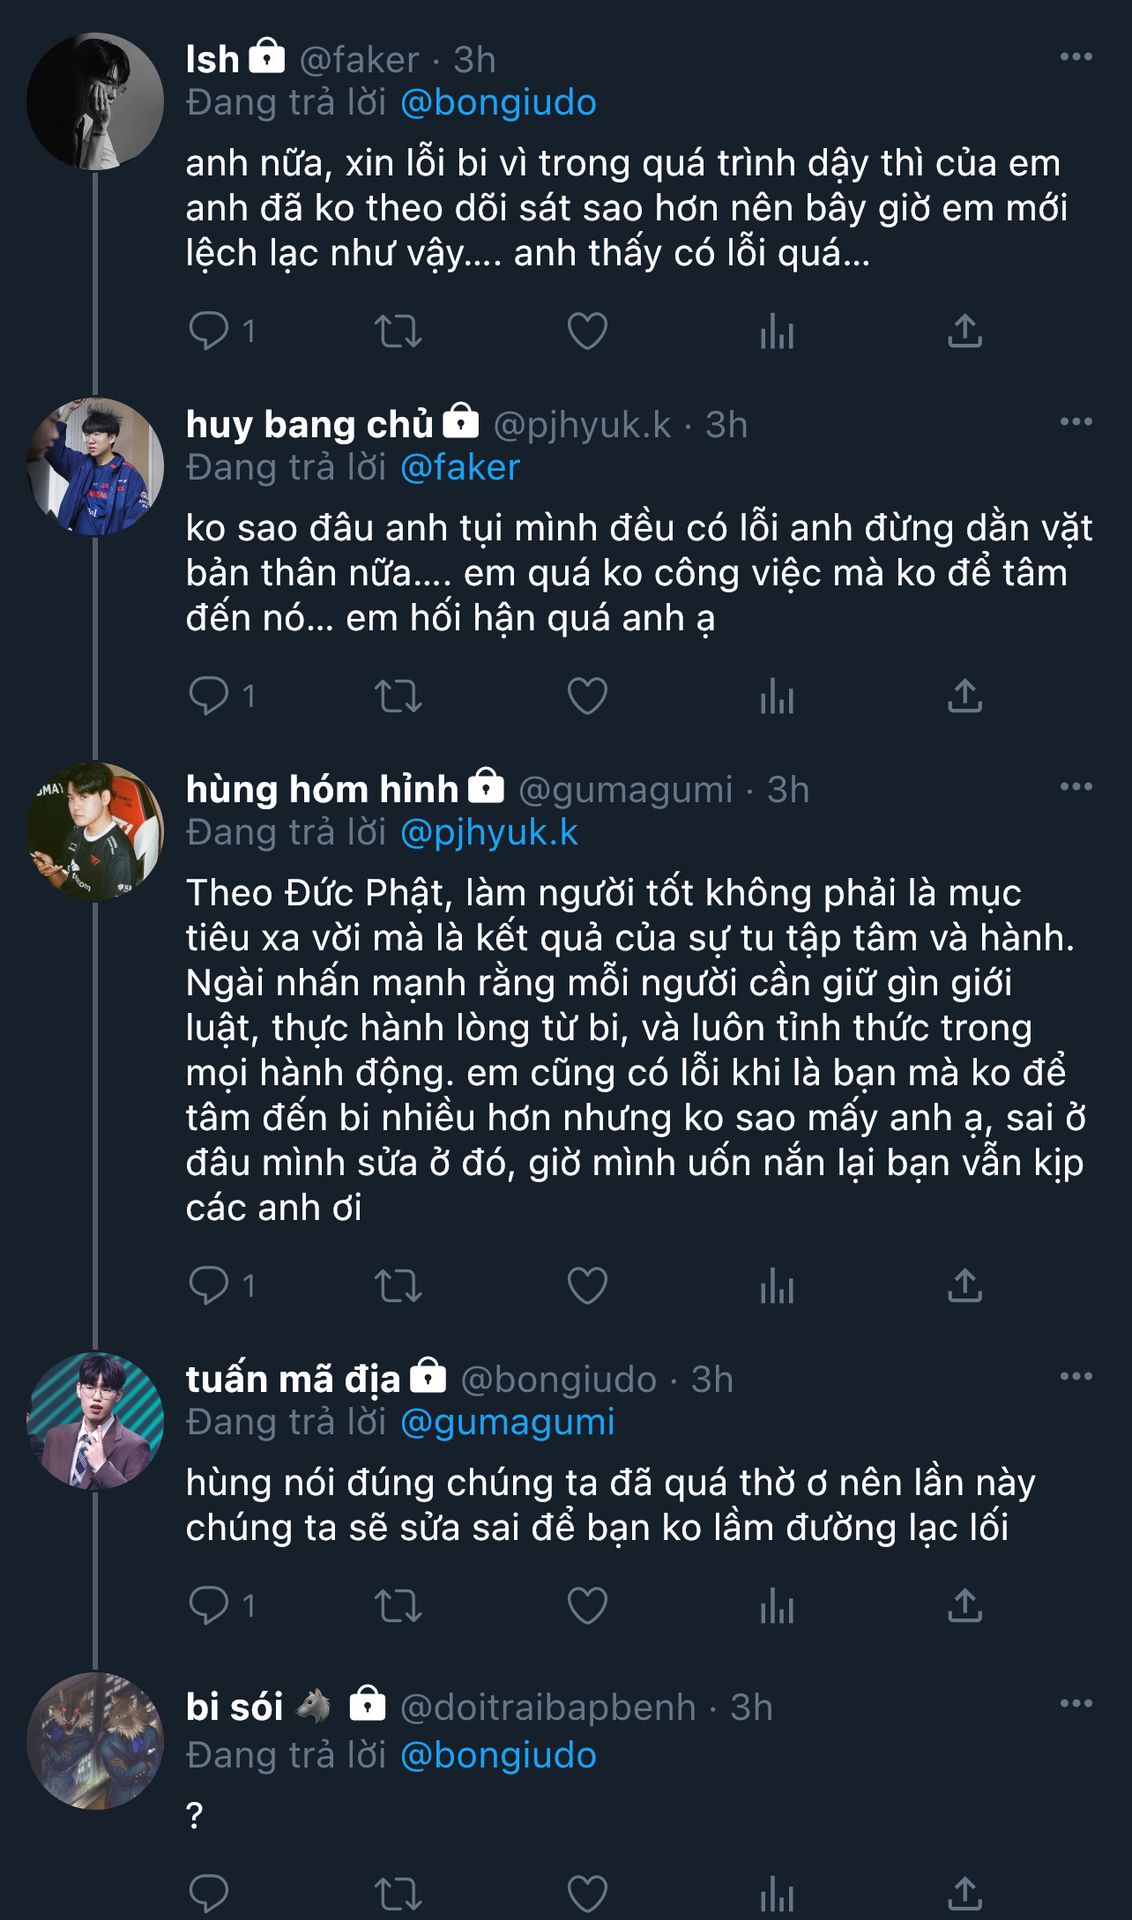1132x1920 pixels.
Task: Open more options for tuấn mã địa's tweet
Action: point(1076,1377)
